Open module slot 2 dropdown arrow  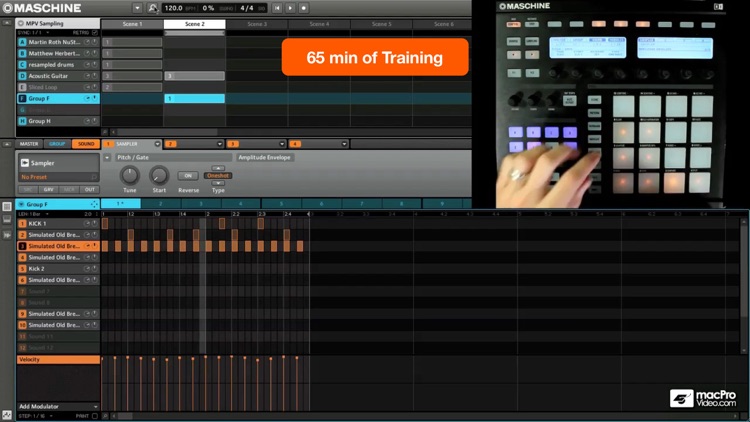(220, 144)
